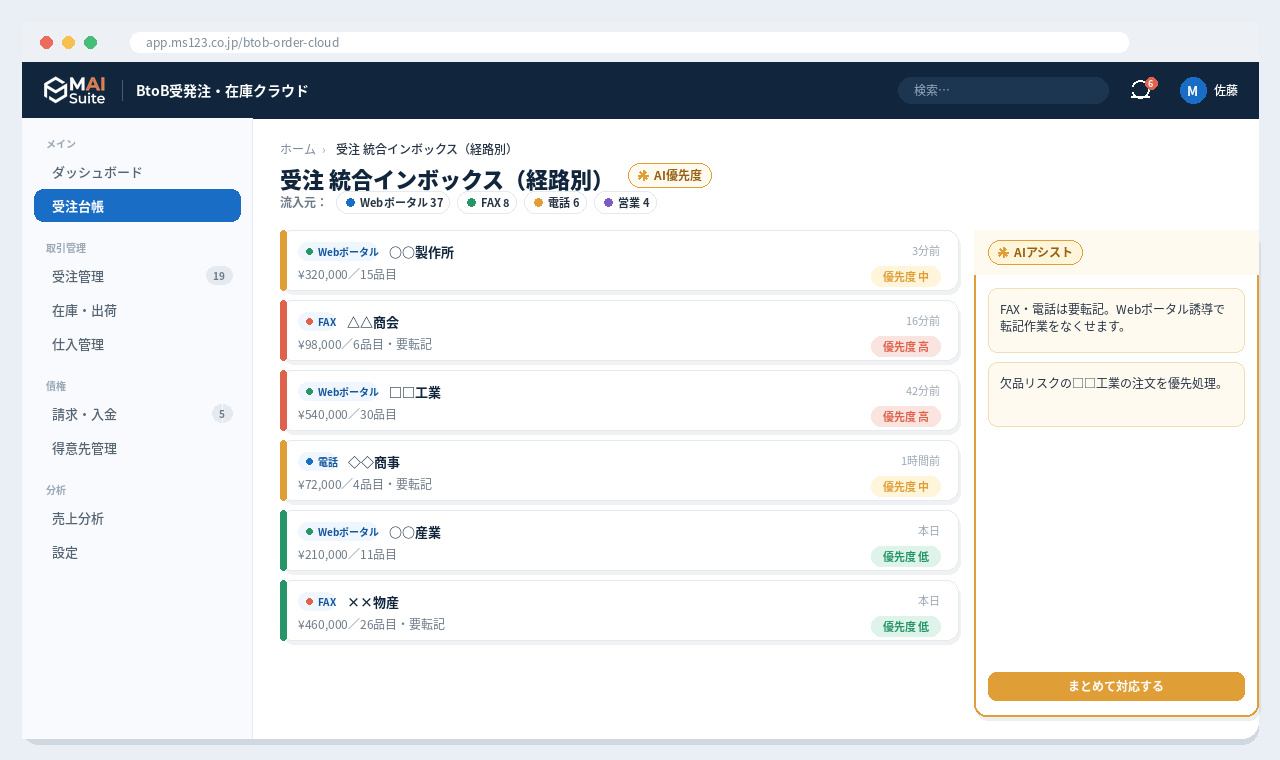Screen dimensions: 1280x760
Task: Open the 佐藤 user avatar
Action: 1193,90
